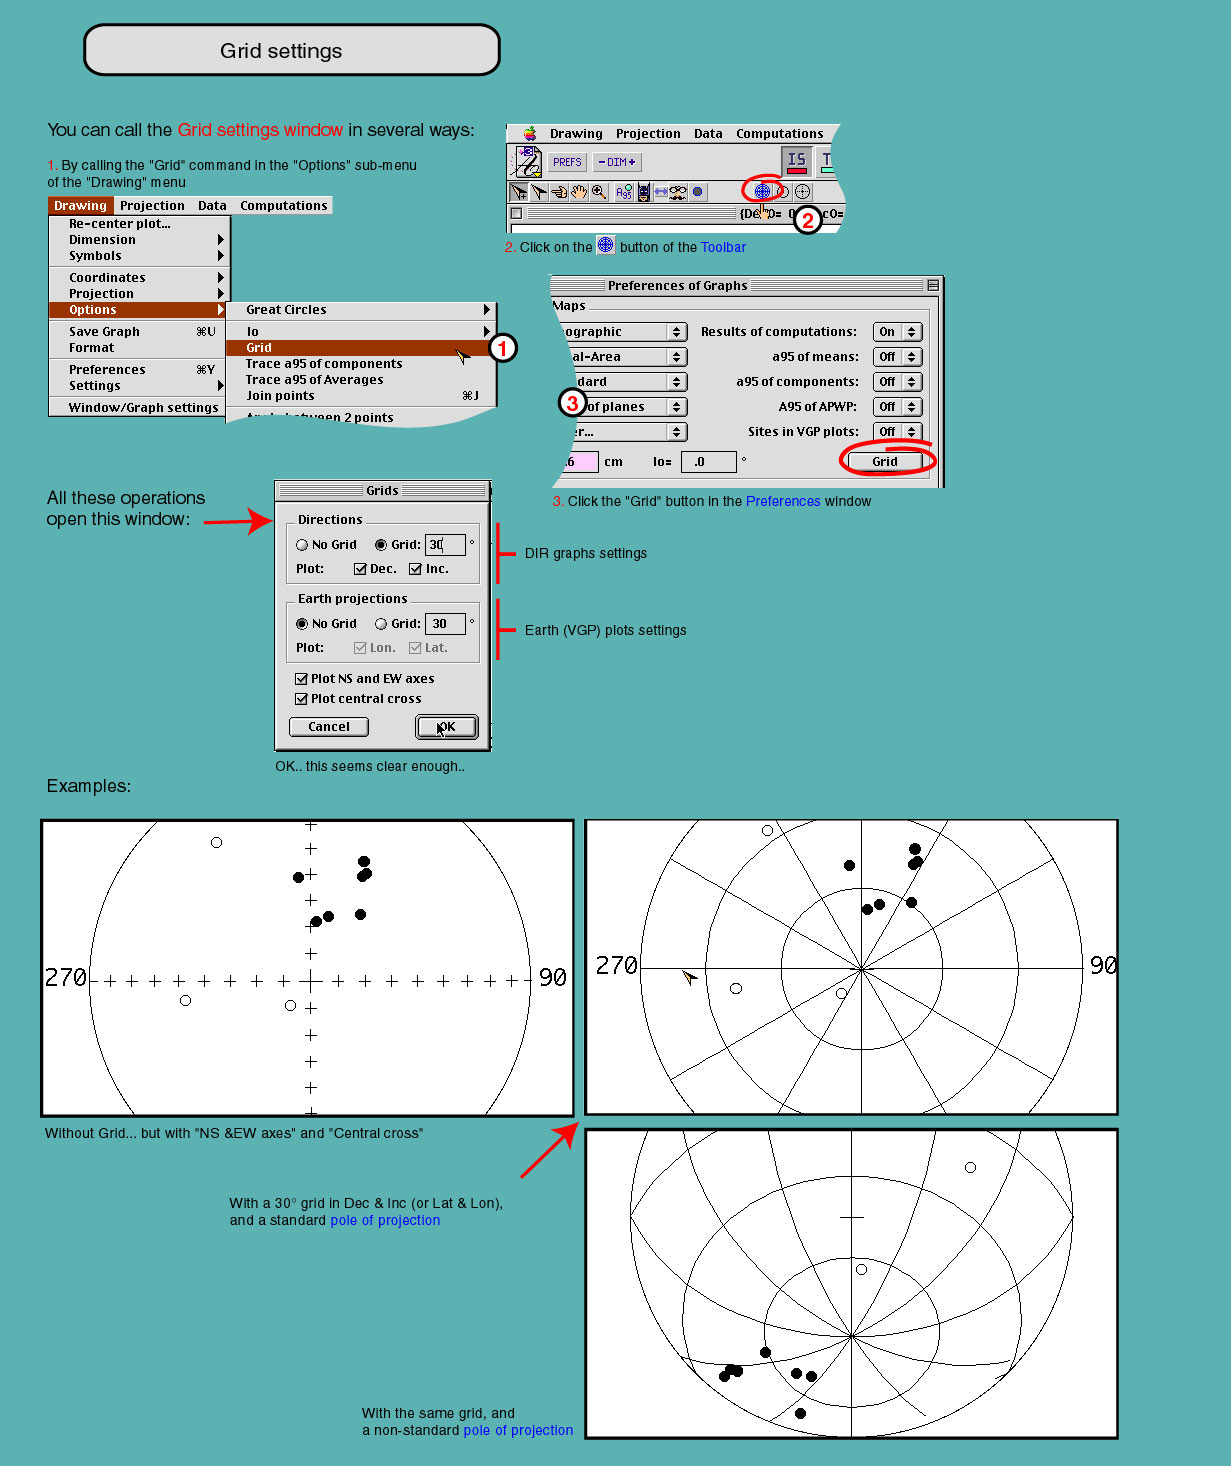Click the Batman mask toolbar icon
Screen dimensions: 1231x1466
(x=644, y=192)
